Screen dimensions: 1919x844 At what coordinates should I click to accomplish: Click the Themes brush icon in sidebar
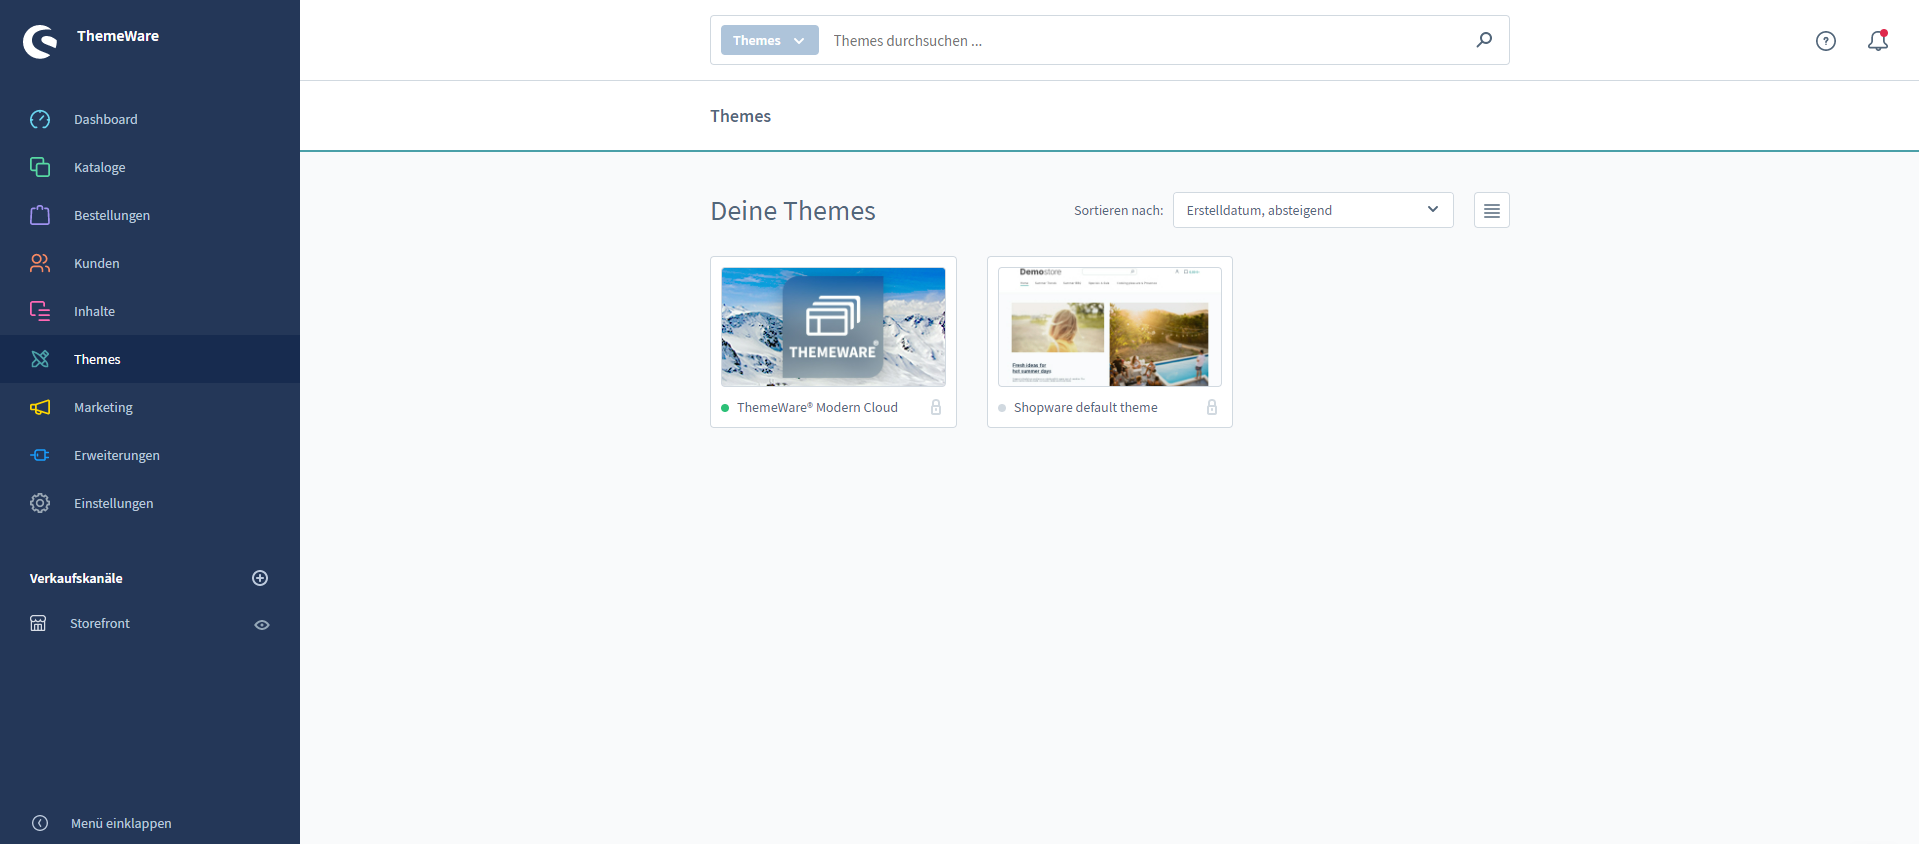[40, 359]
